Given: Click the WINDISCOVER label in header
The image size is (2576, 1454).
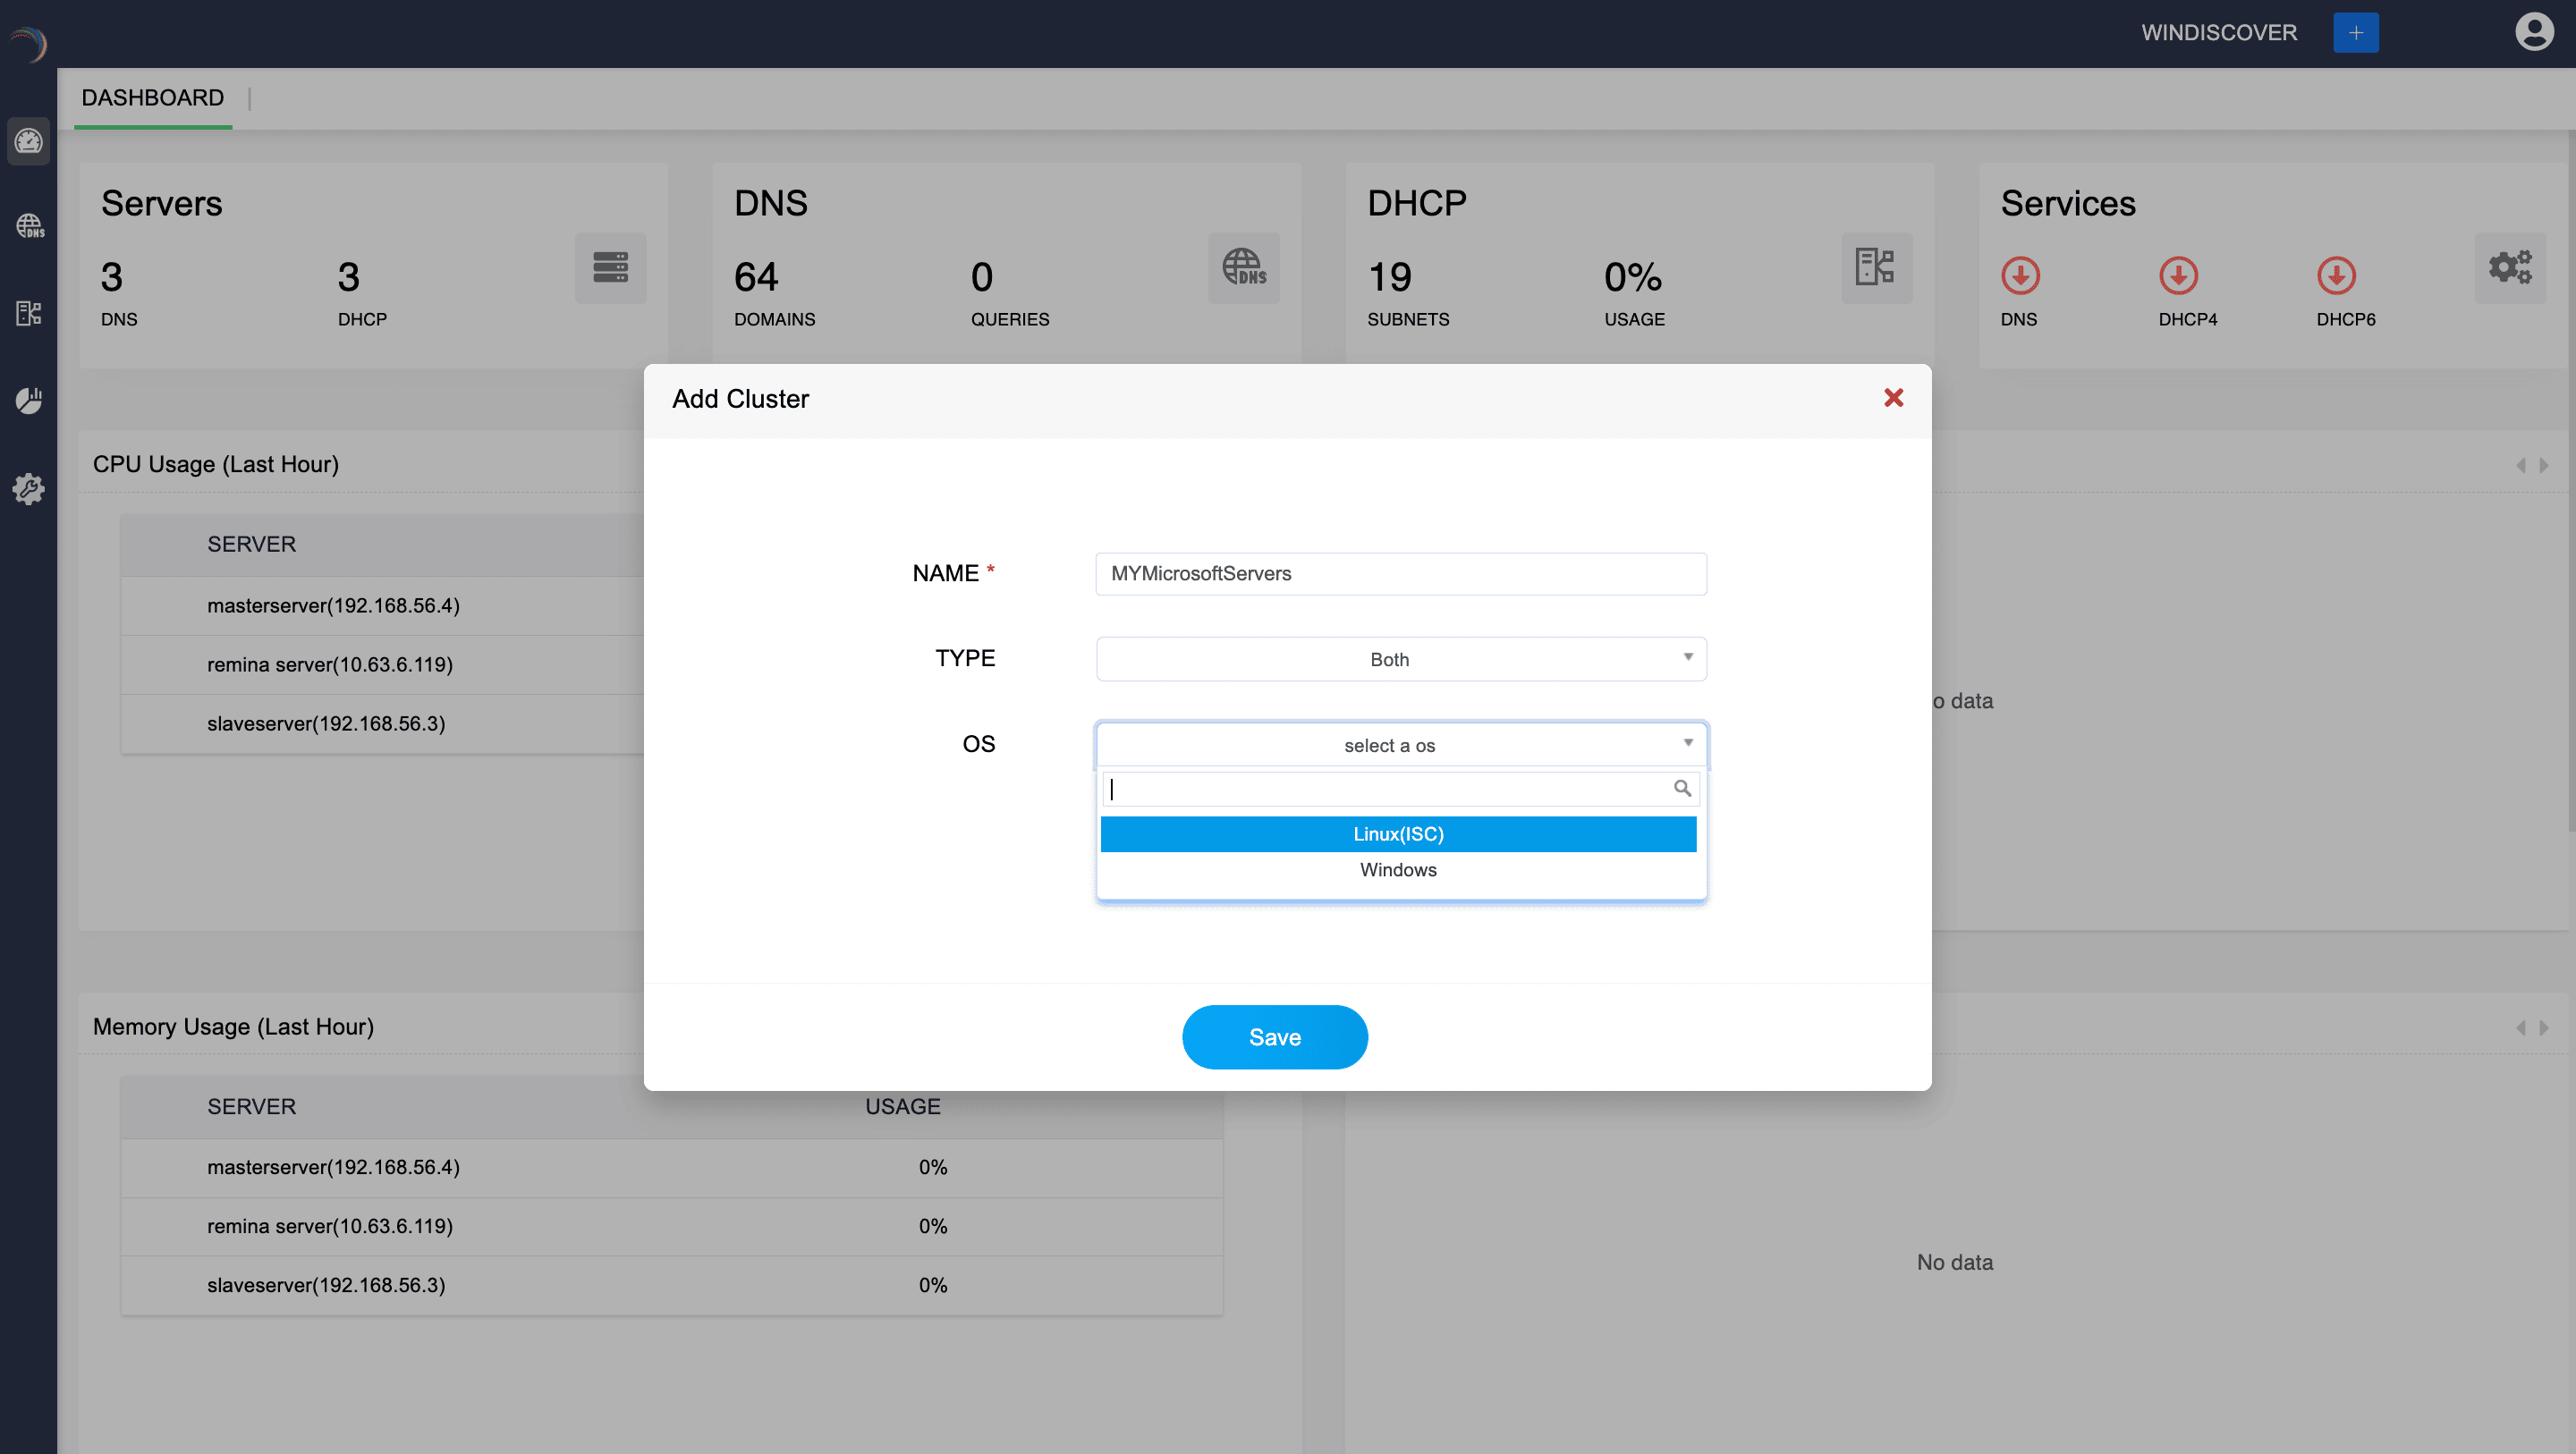Looking at the screenshot, I should [2219, 32].
